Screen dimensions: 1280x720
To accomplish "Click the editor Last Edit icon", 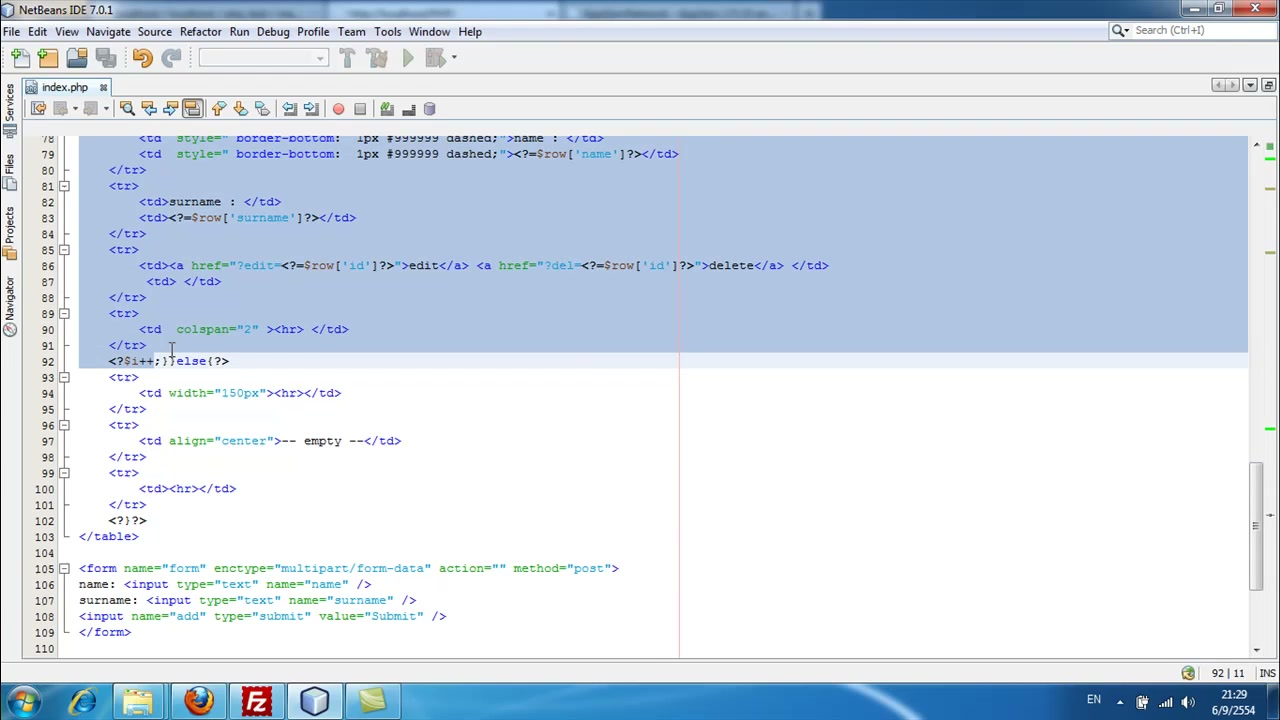I will (x=38, y=109).
